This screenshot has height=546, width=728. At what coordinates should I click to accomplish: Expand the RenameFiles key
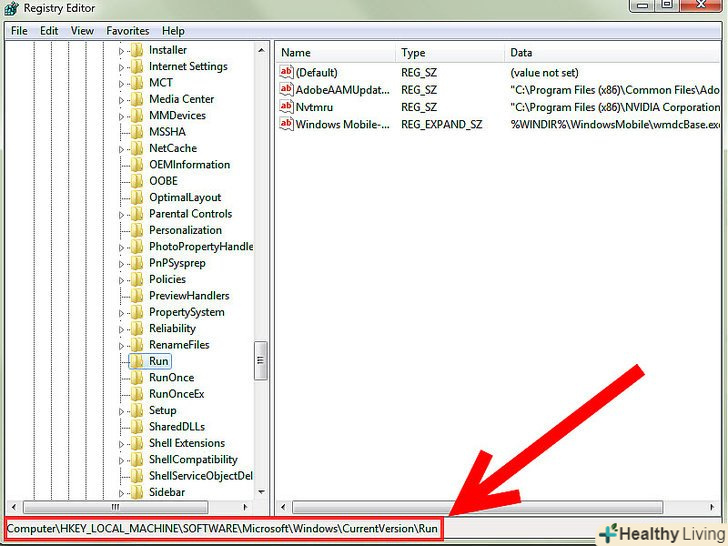(x=121, y=345)
